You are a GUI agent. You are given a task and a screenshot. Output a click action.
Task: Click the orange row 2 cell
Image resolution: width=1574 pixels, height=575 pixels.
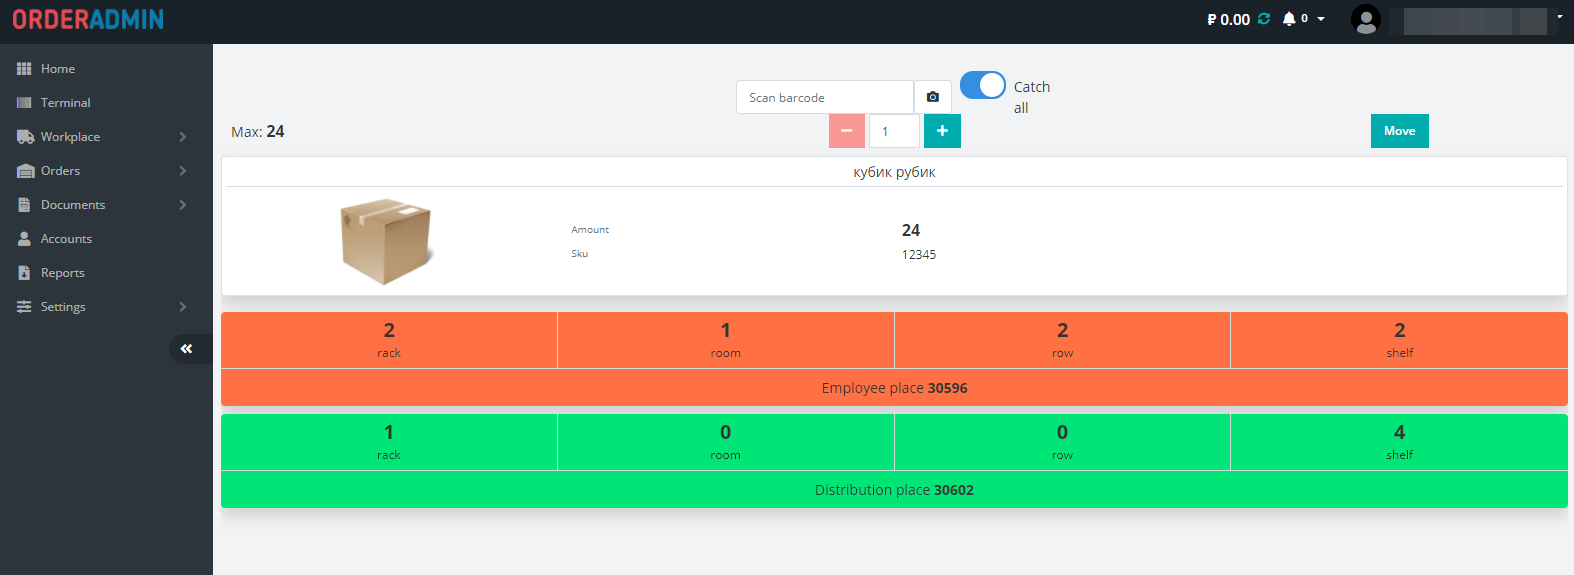click(x=1062, y=340)
